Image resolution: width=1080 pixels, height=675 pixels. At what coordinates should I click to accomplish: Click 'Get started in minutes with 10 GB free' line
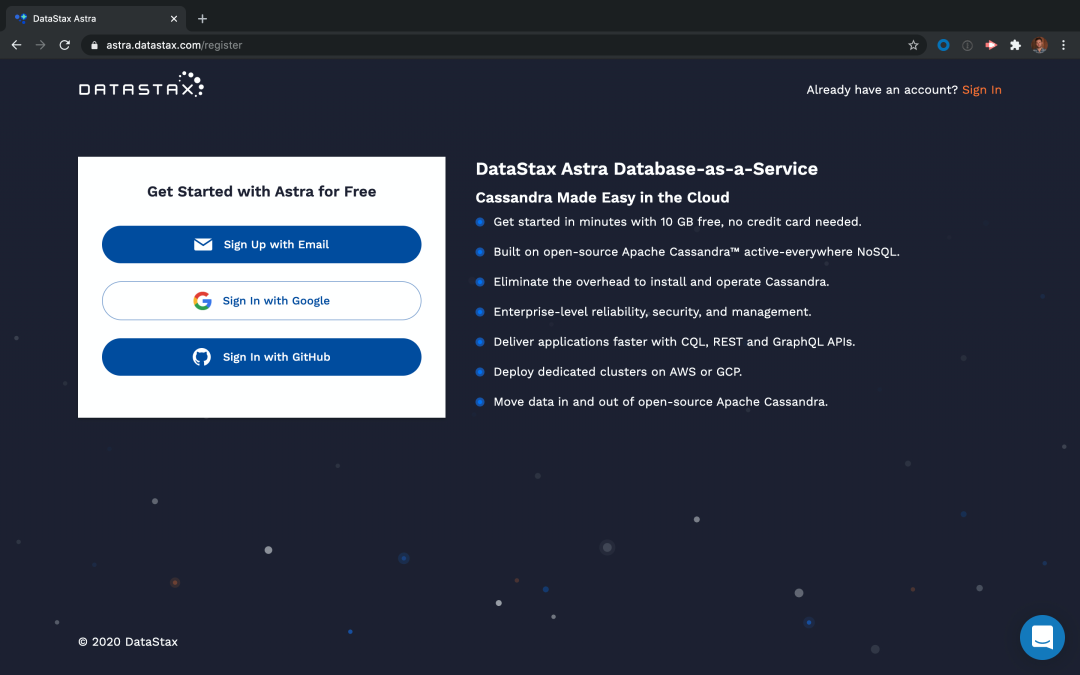coord(677,222)
